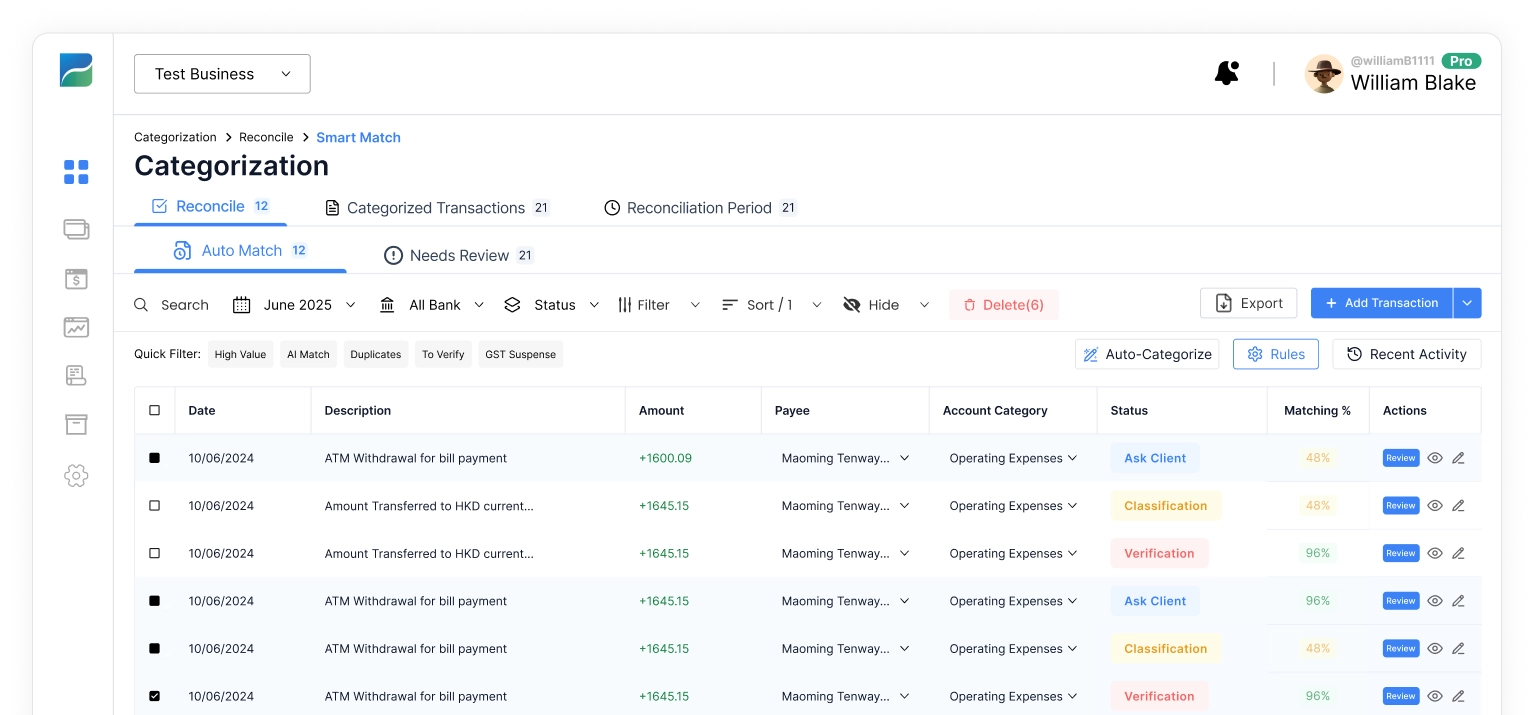
Task: Open the notifications bell icon
Action: tap(1226, 73)
